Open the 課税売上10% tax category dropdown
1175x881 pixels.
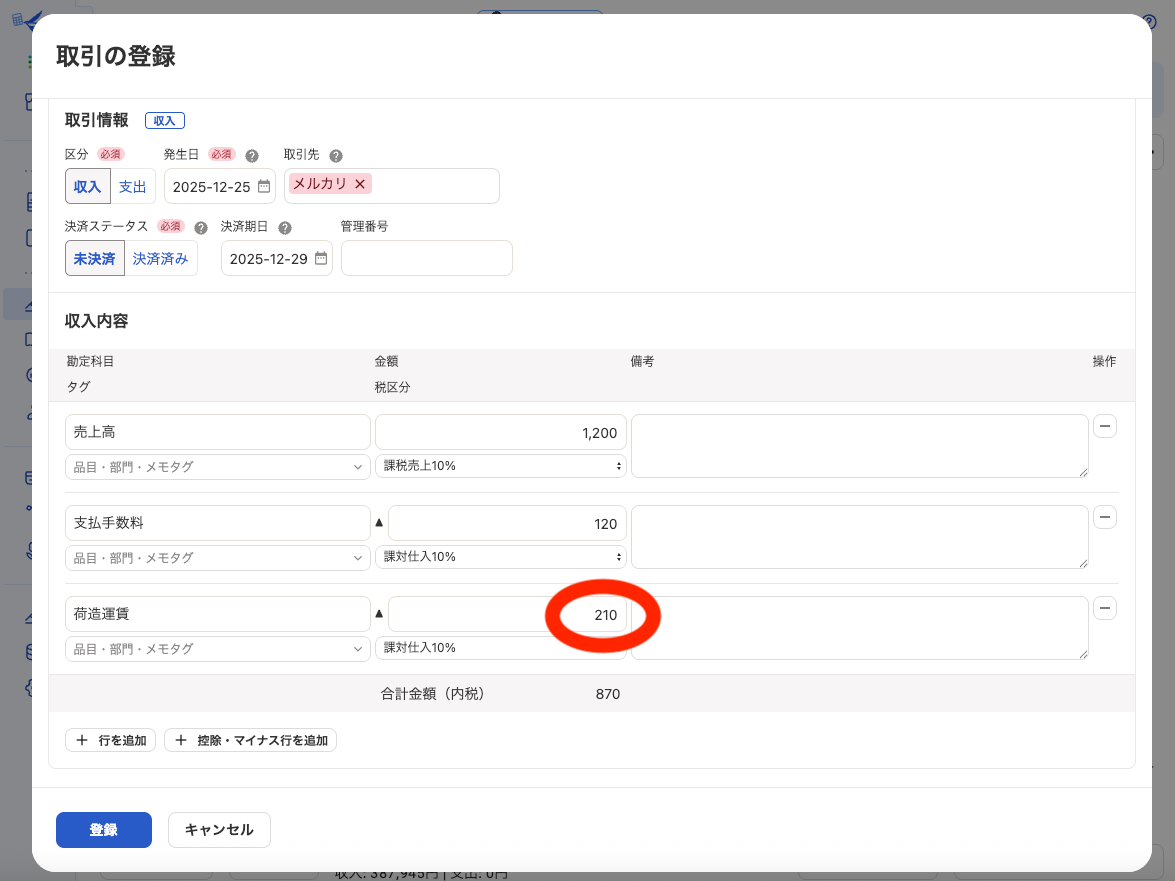click(500, 466)
